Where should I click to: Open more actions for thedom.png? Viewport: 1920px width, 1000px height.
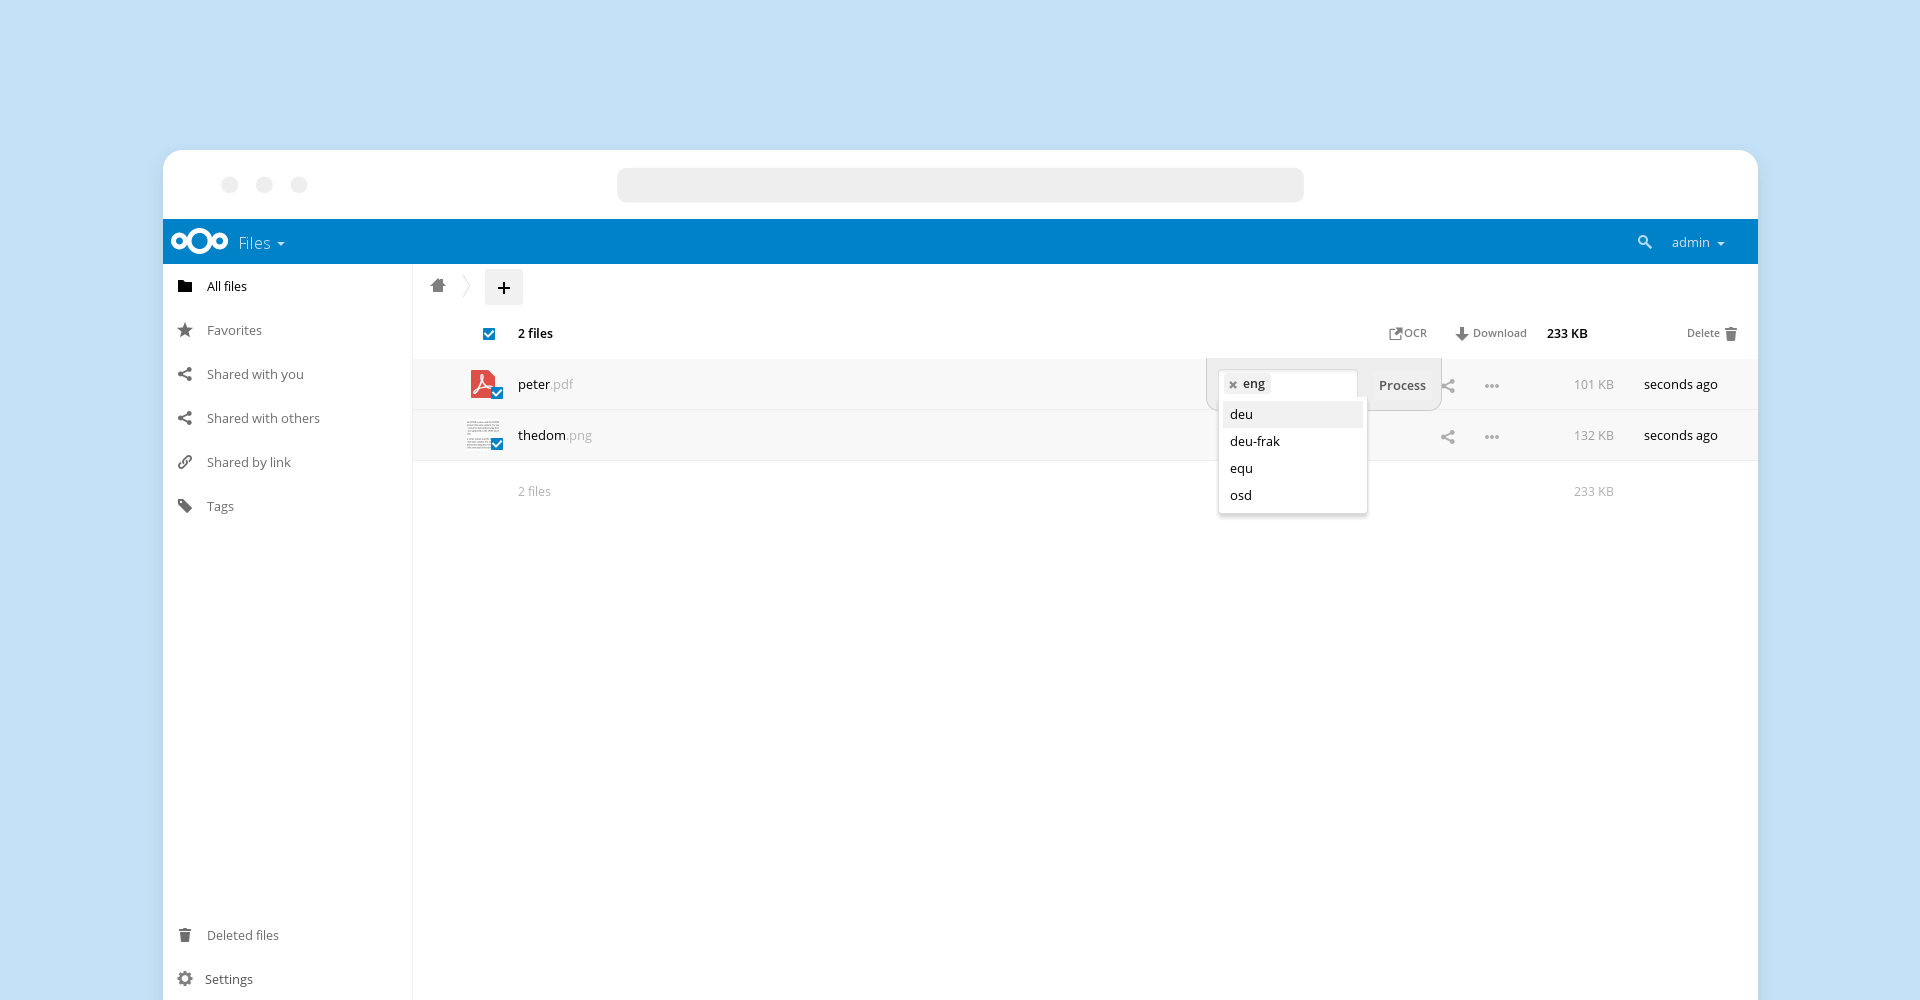click(1491, 437)
